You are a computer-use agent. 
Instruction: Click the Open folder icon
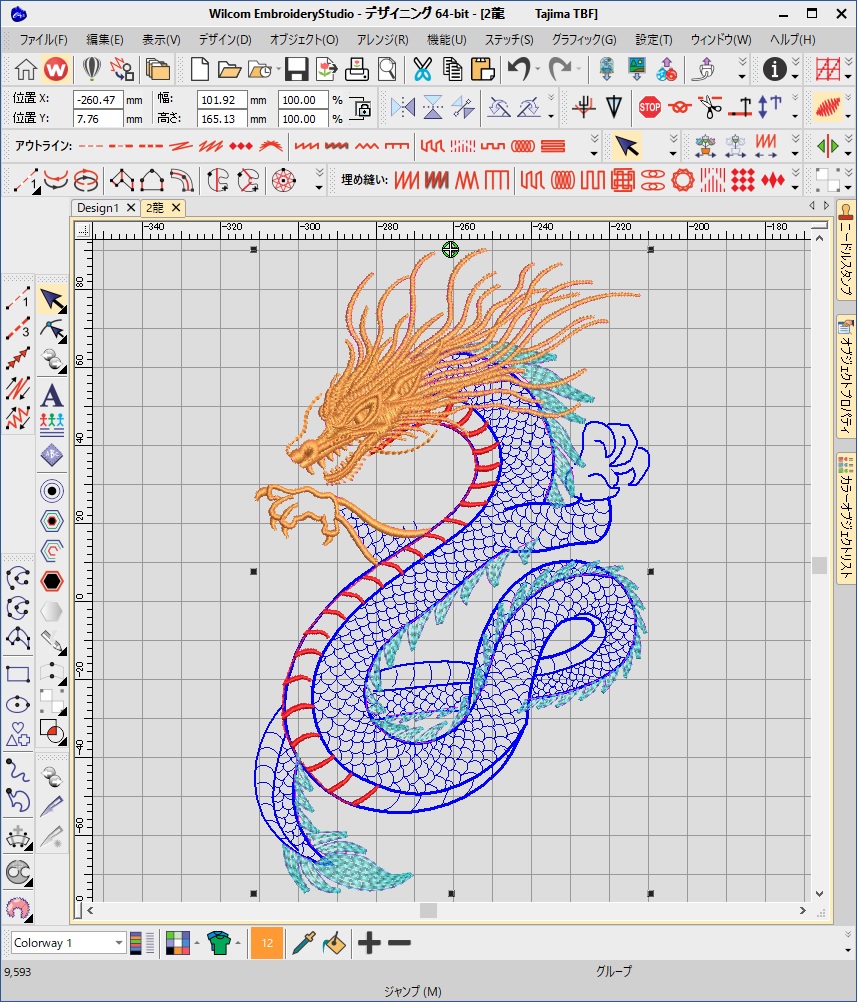(x=229, y=69)
